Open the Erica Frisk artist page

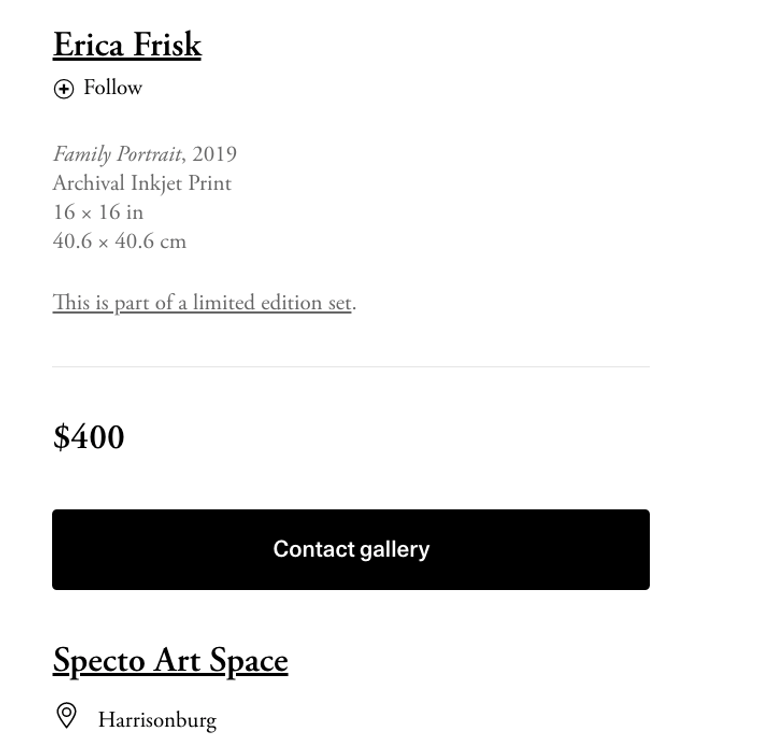click(x=127, y=45)
